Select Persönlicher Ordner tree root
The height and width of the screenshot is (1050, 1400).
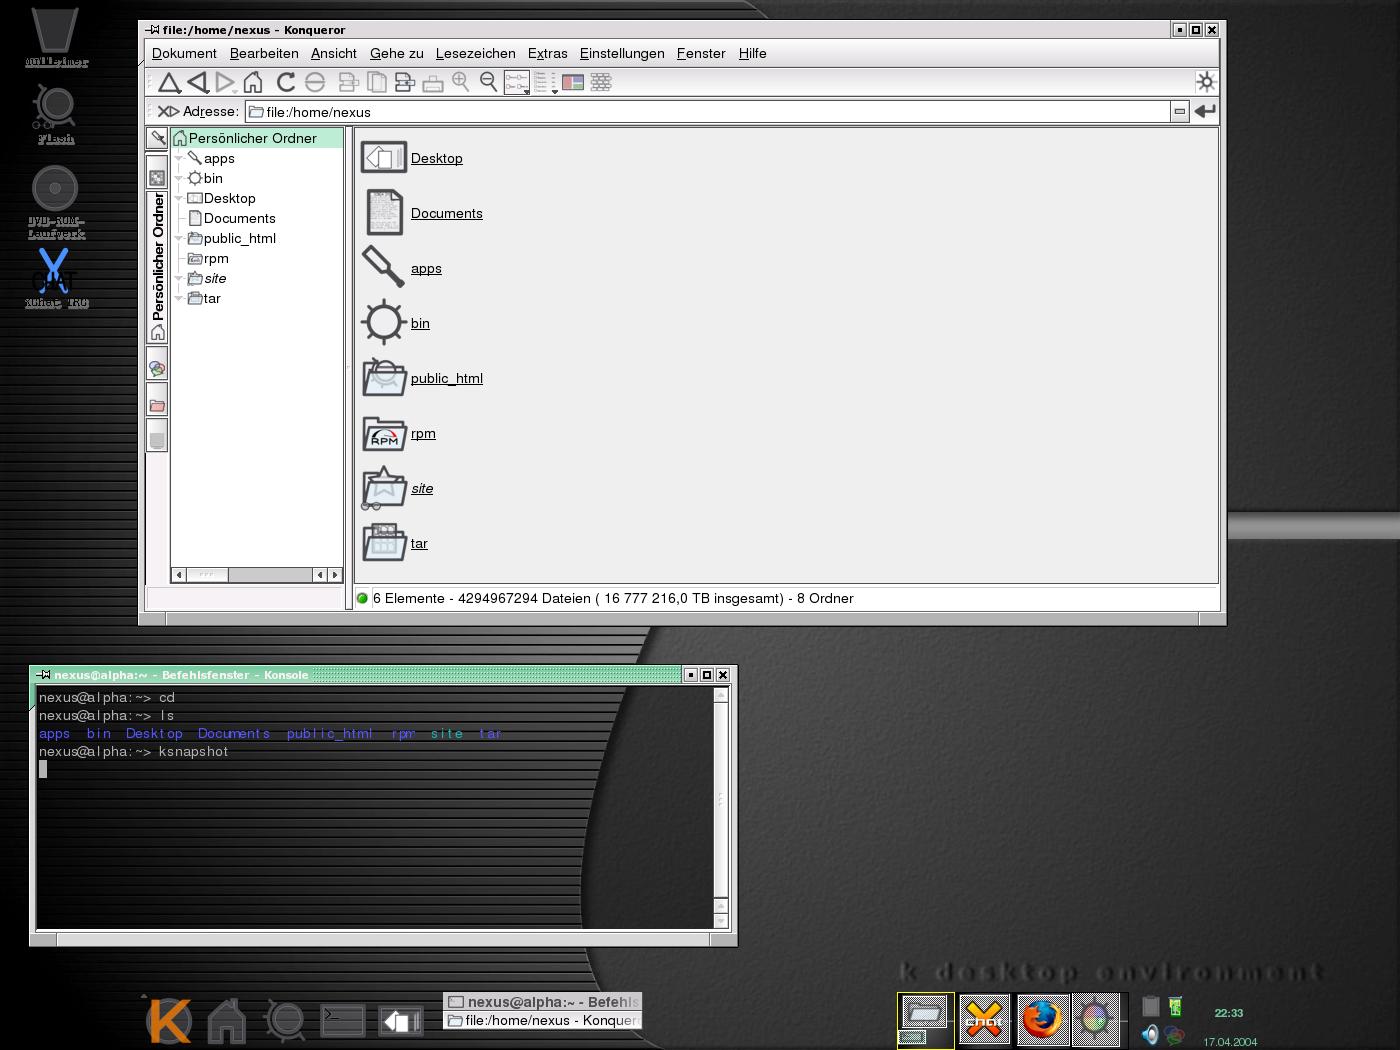(x=257, y=138)
